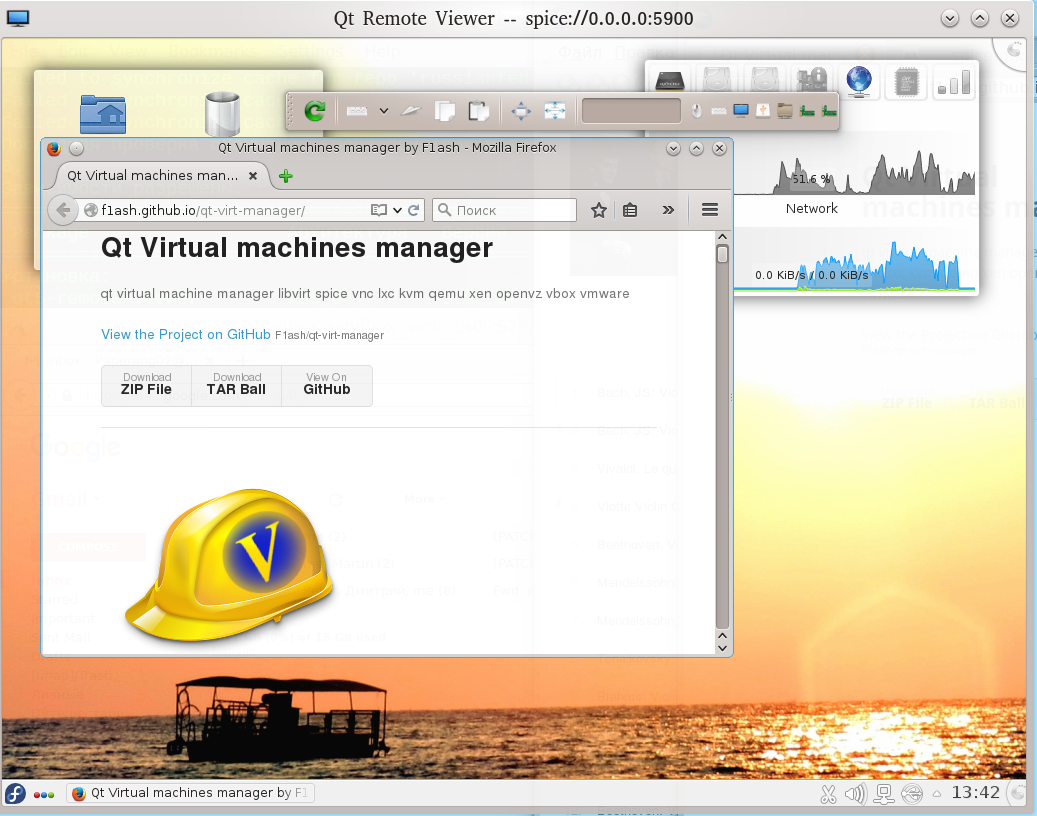Open the Firefox hamburger menu

pyautogui.click(x=710, y=210)
